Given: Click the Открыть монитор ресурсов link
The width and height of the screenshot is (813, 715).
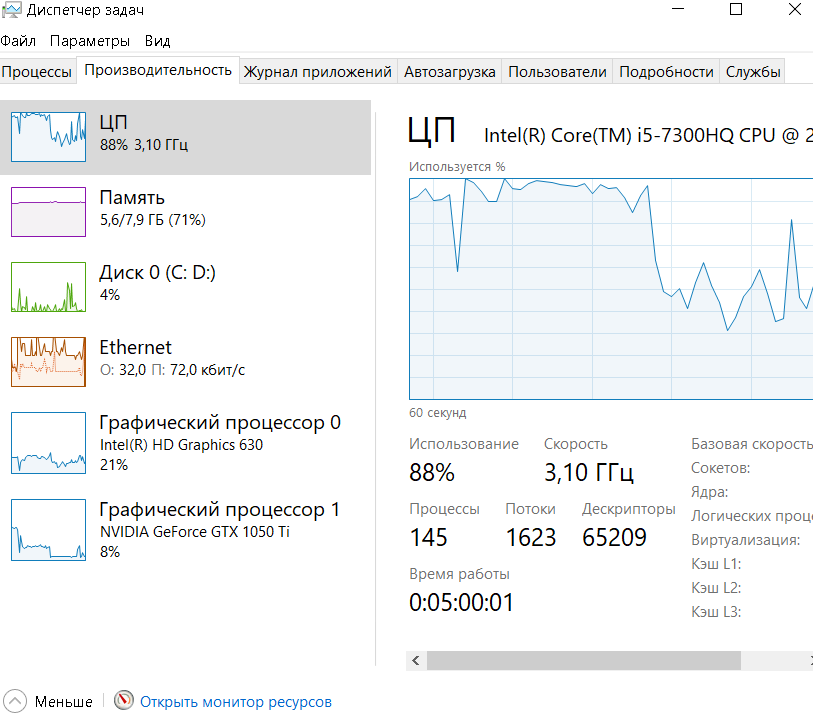Looking at the screenshot, I should [x=235, y=702].
